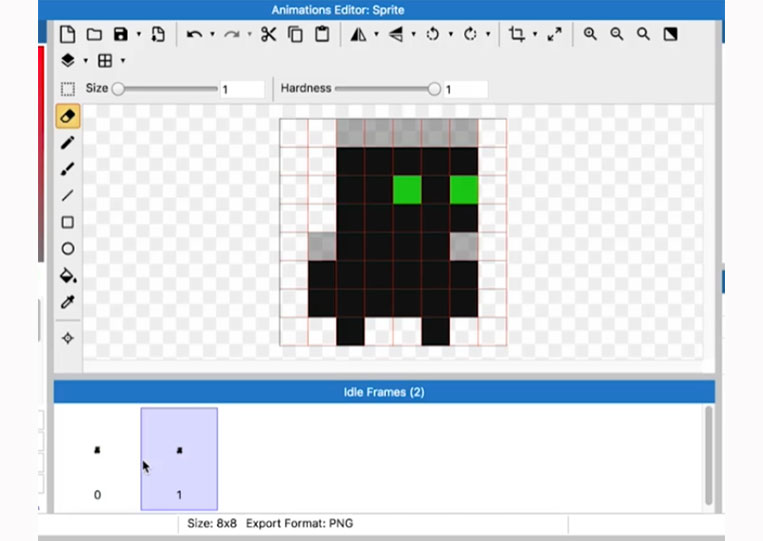
Task: Click the Idle Frames (2) header
Action: click(x=384, y=392)
